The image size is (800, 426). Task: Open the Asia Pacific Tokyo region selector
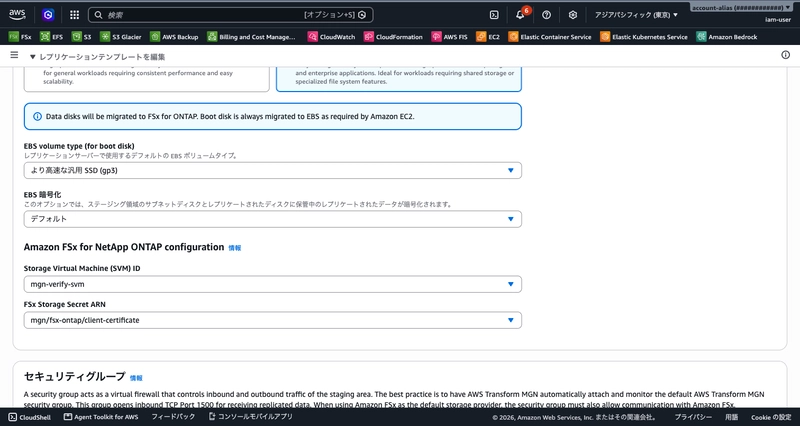click(x=636, y=15)
